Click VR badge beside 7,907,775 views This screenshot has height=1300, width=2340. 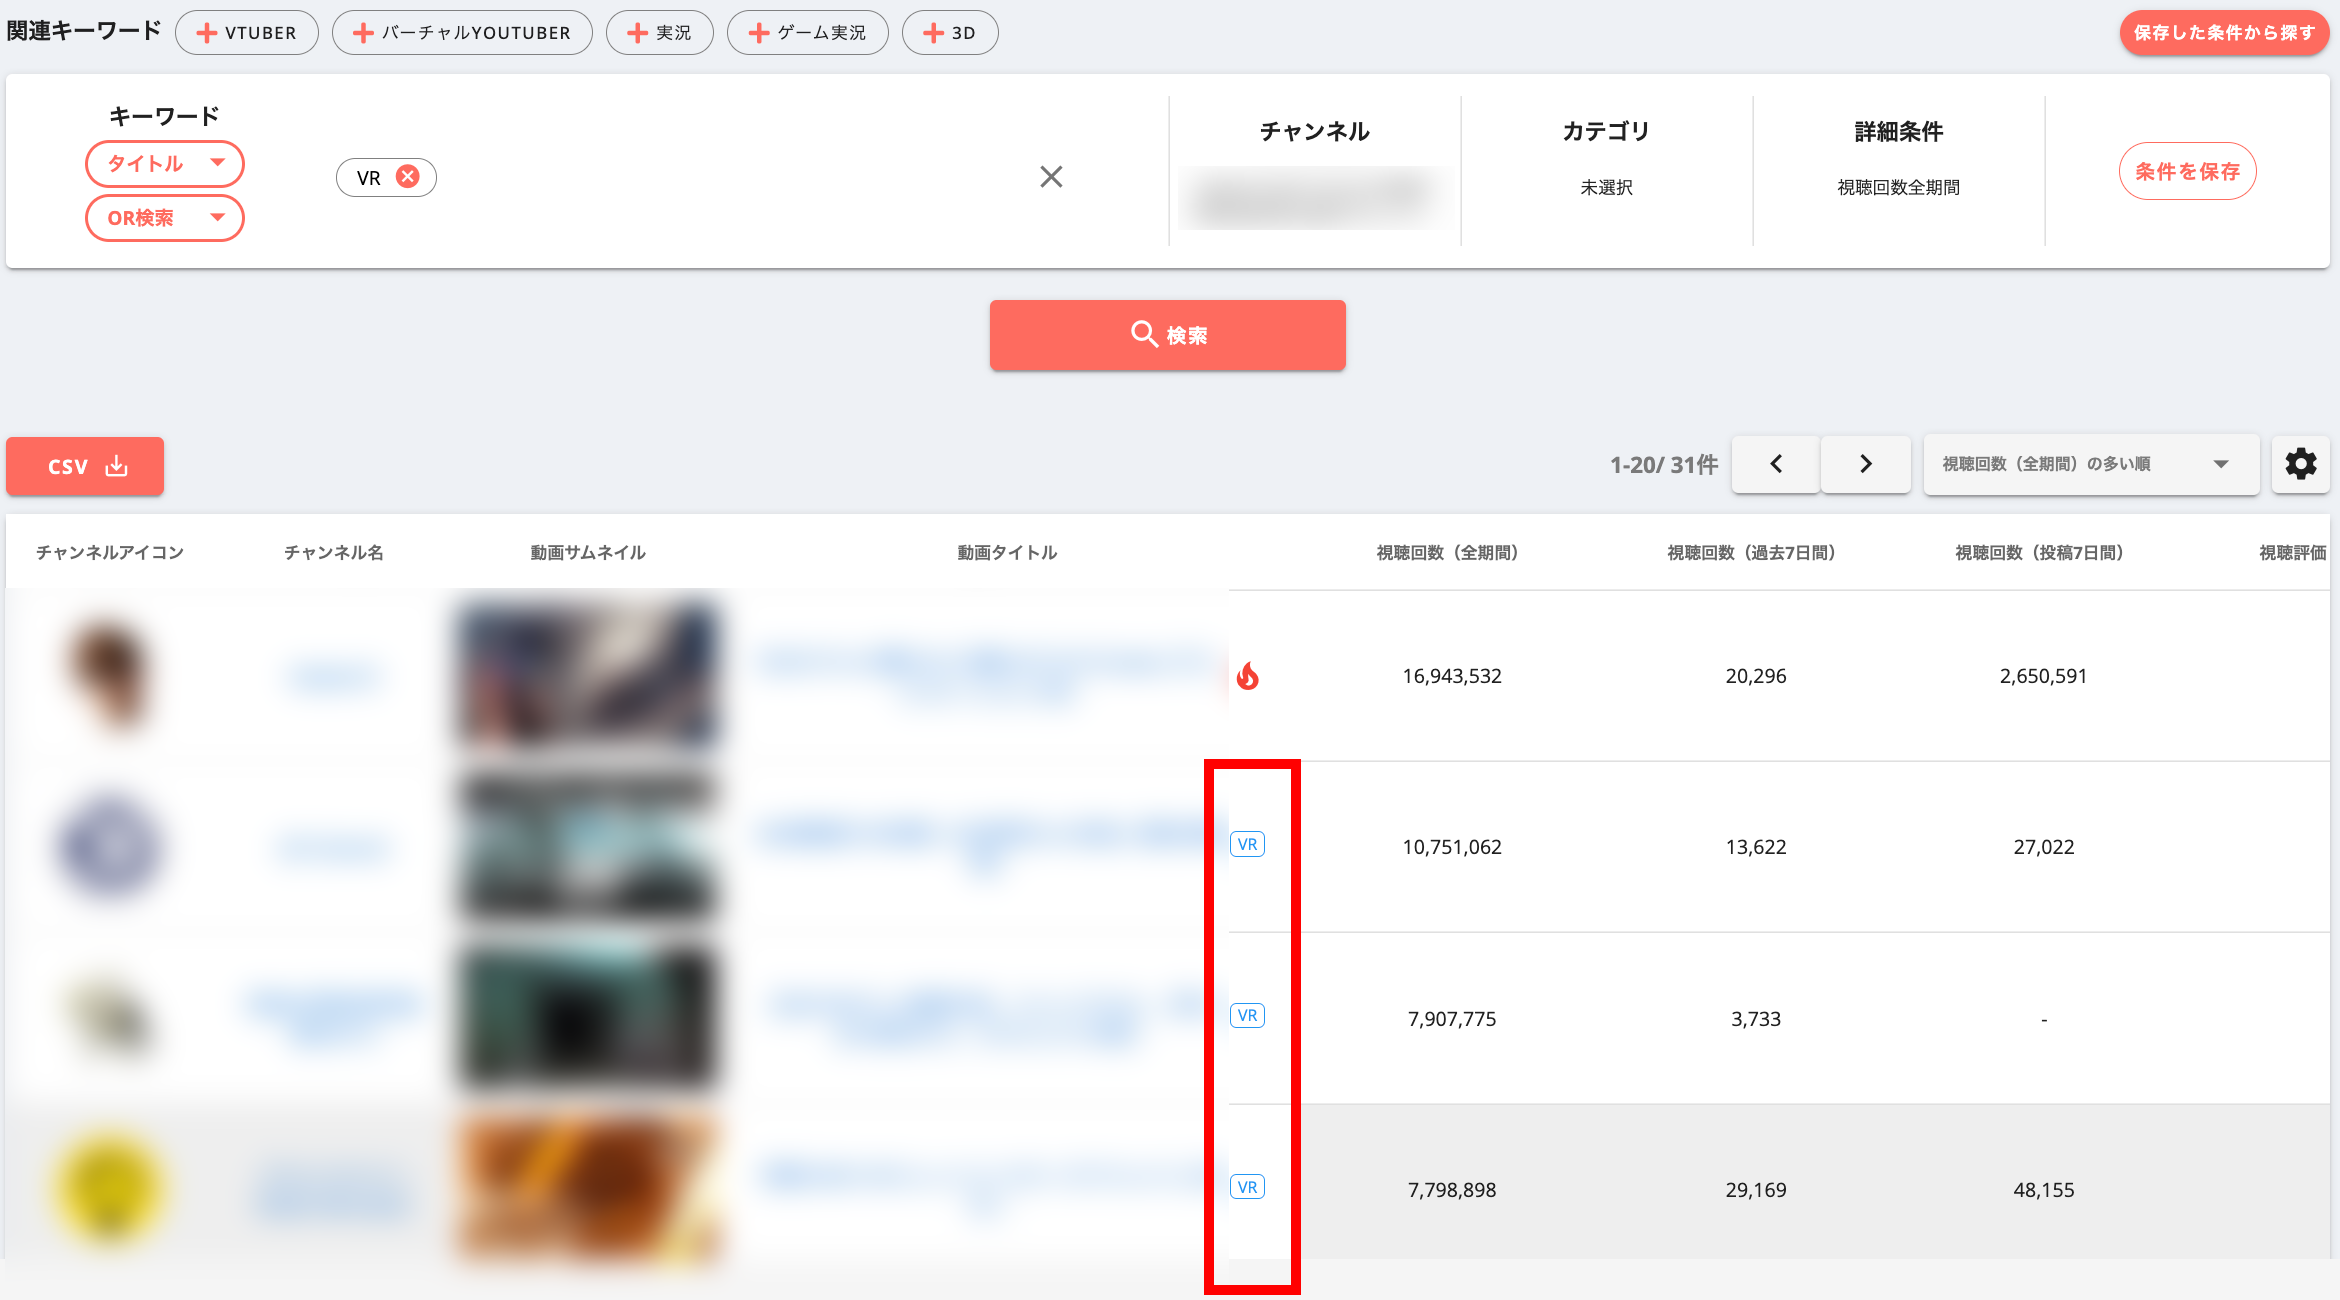pyautogui.click(x=1247, y=1016)
